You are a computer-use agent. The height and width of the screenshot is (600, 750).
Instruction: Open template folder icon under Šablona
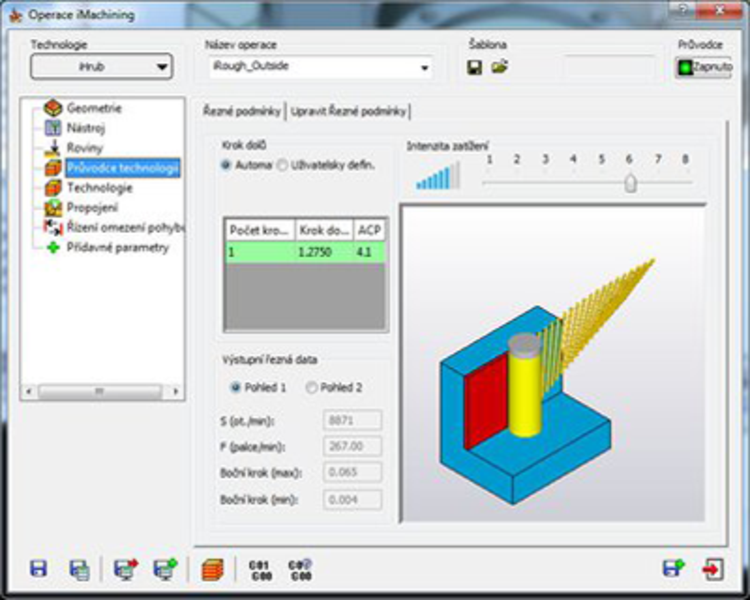(498, 68)
